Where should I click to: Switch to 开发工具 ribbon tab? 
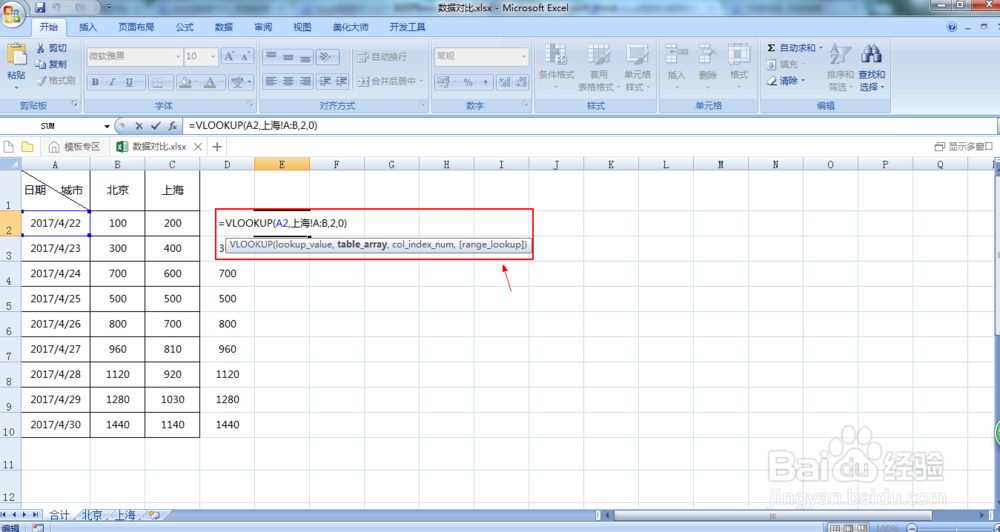point(408,27)
